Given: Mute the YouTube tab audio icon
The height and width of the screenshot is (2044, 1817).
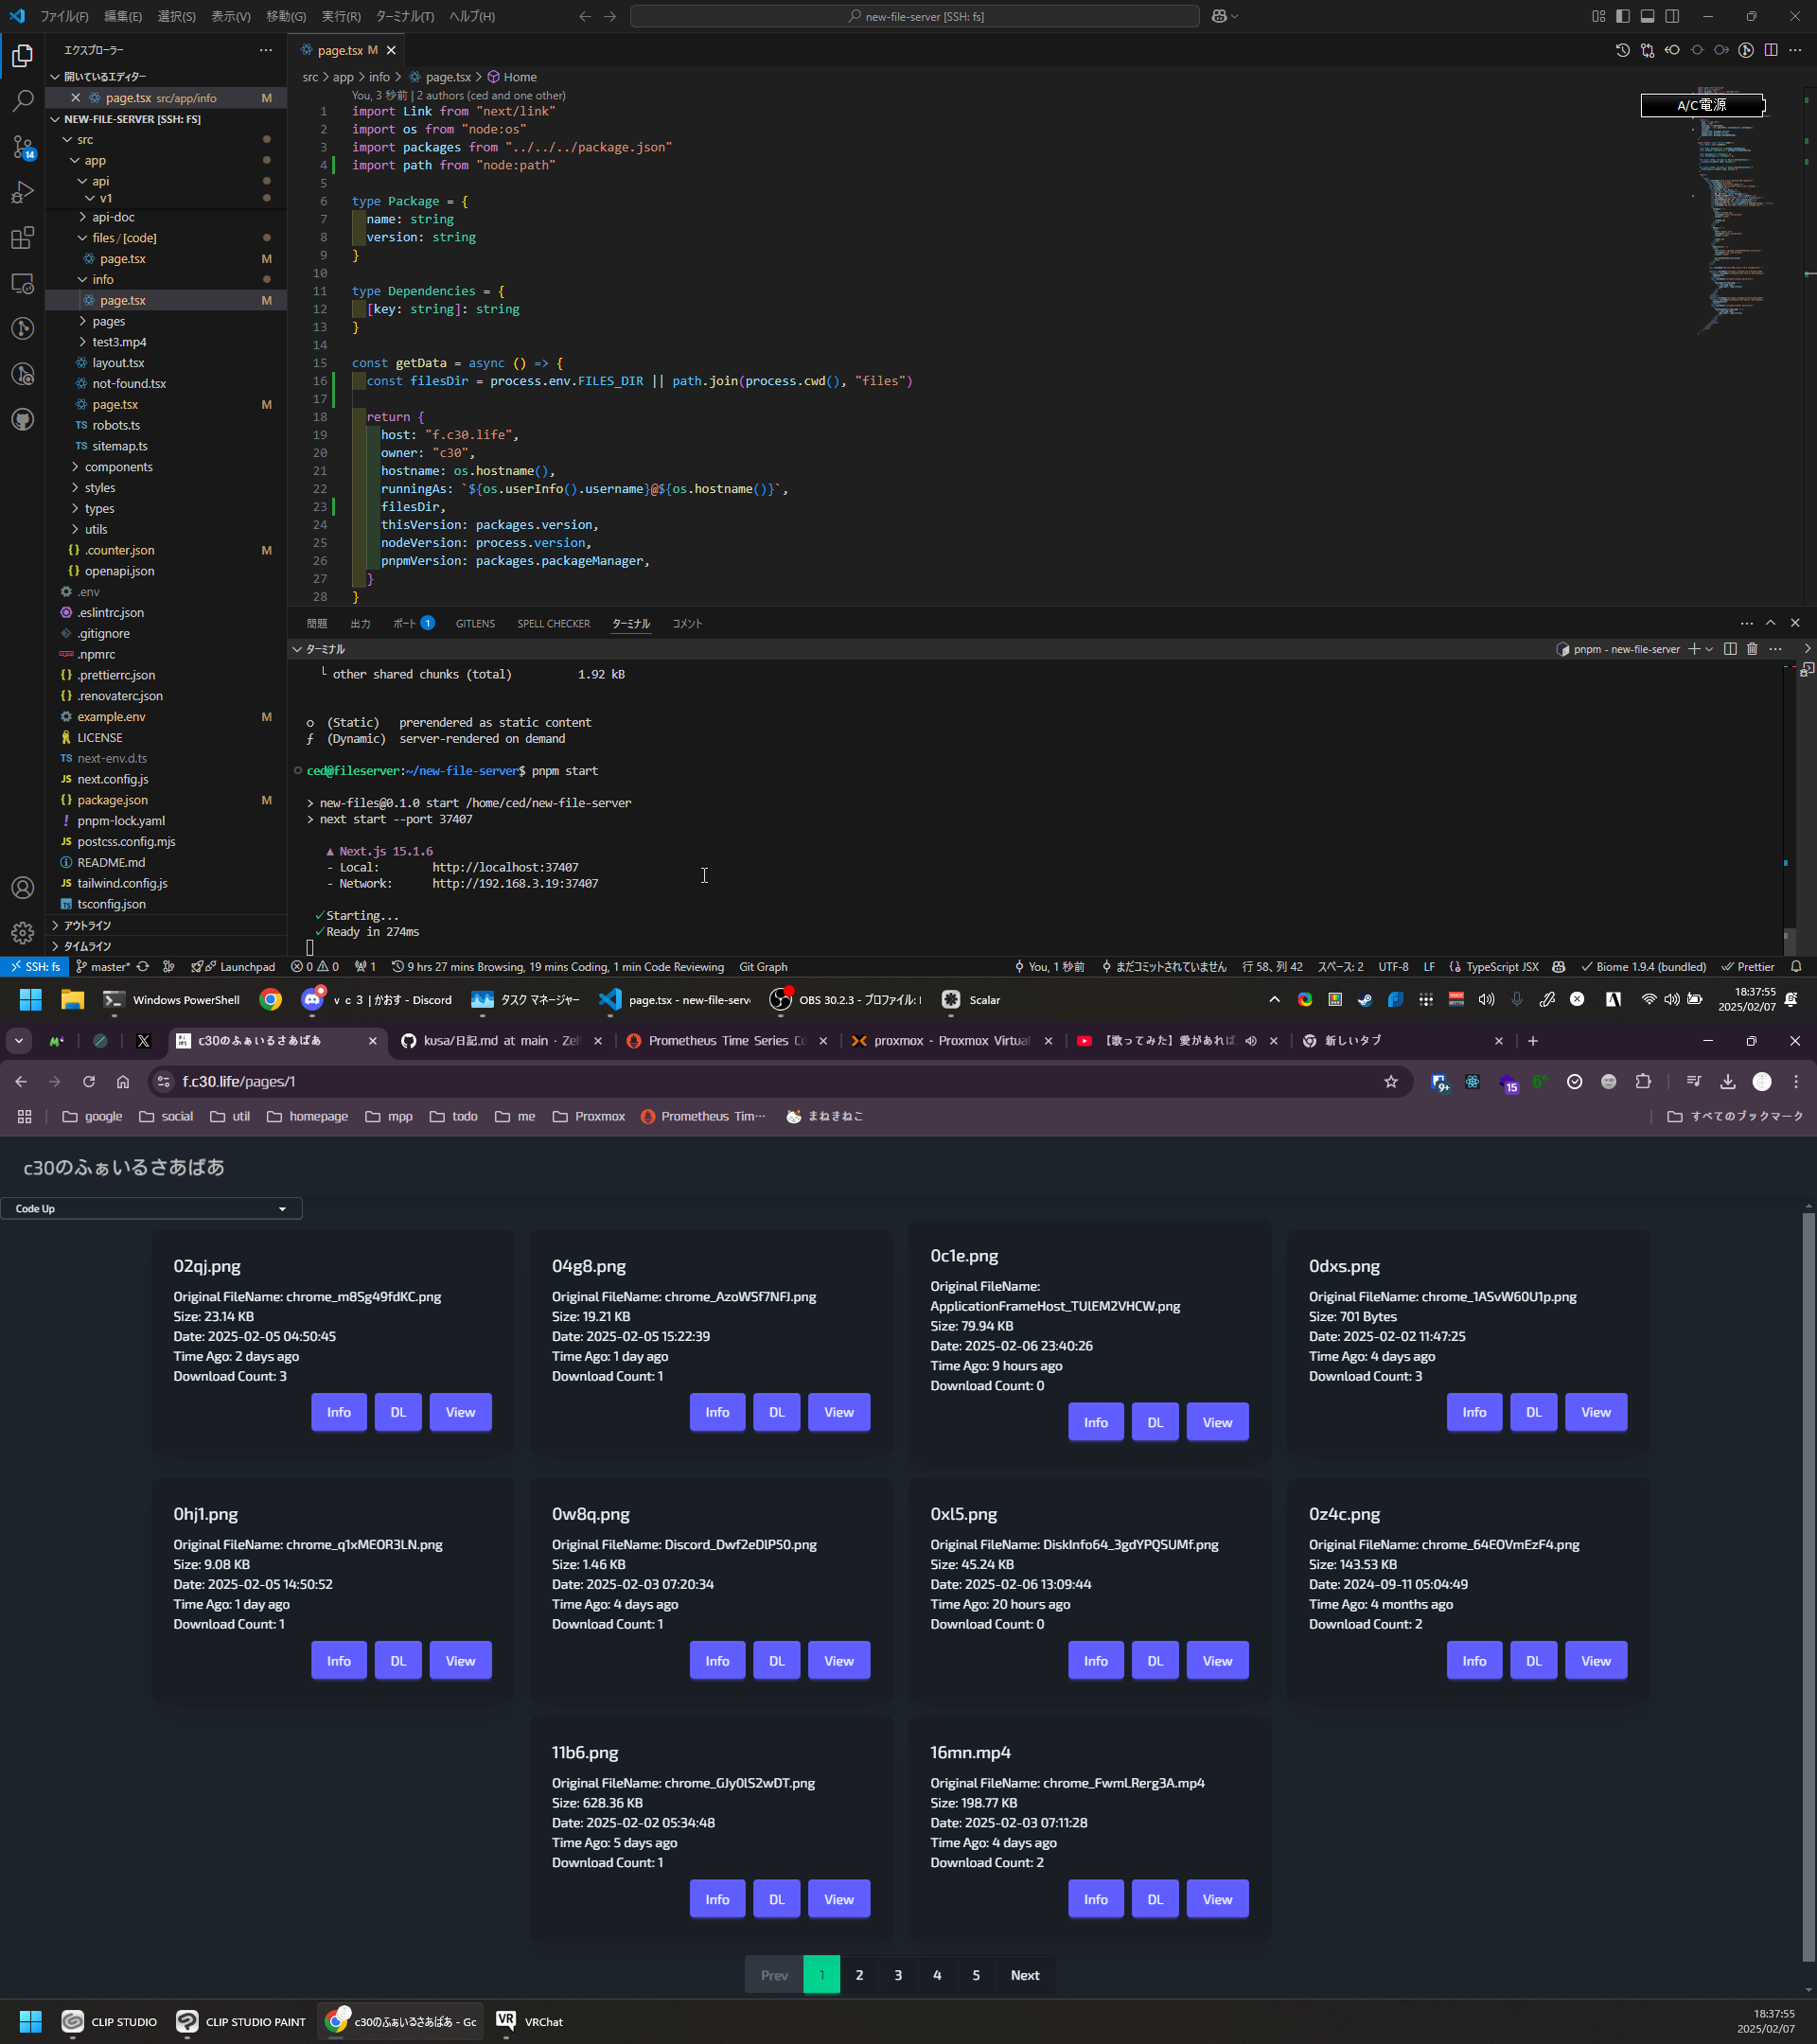Looking at the screenshot, I should pos(1251,1041).
